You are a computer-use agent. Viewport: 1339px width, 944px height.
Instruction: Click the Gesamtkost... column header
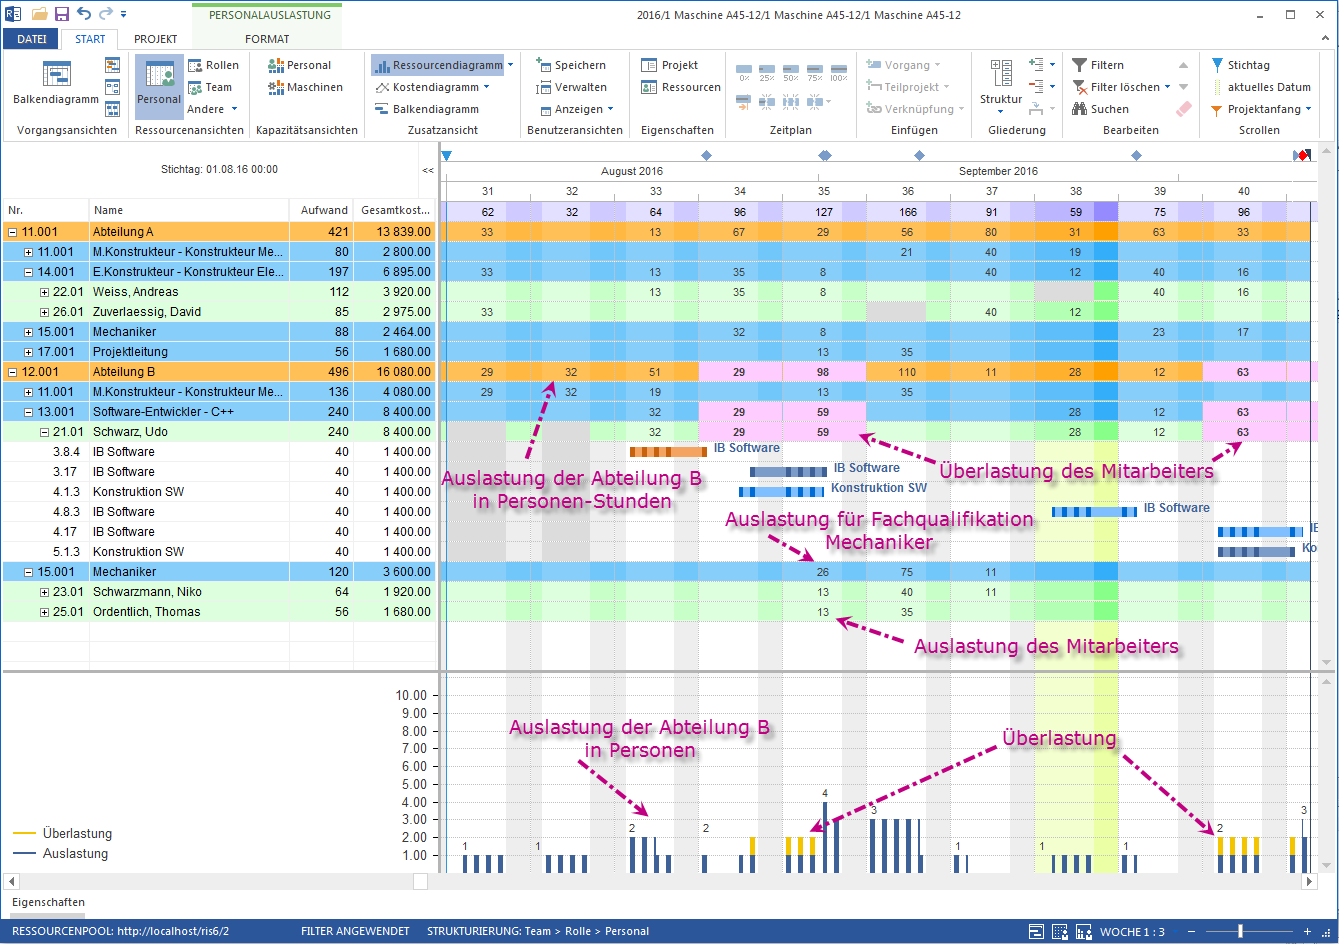395,210
